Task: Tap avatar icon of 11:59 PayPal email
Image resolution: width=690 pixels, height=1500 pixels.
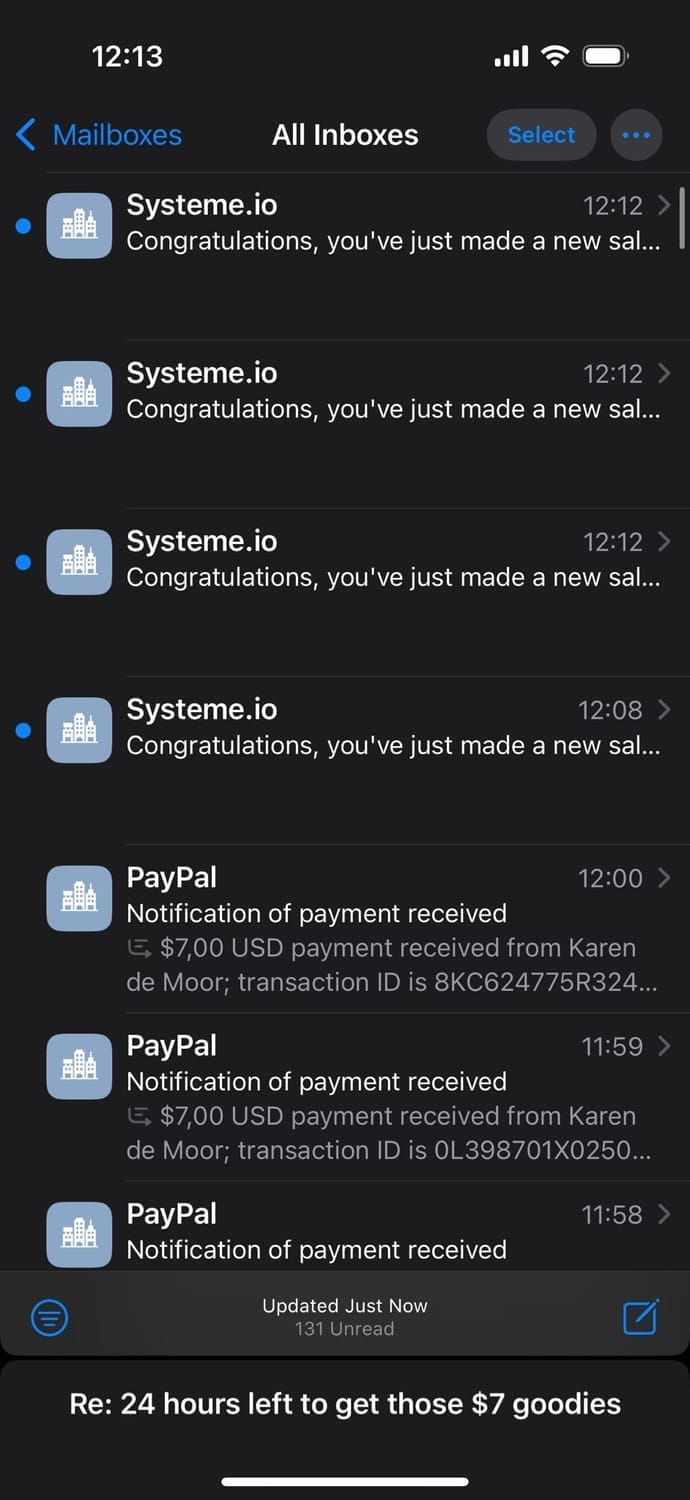Action: tap(79, 1066)
